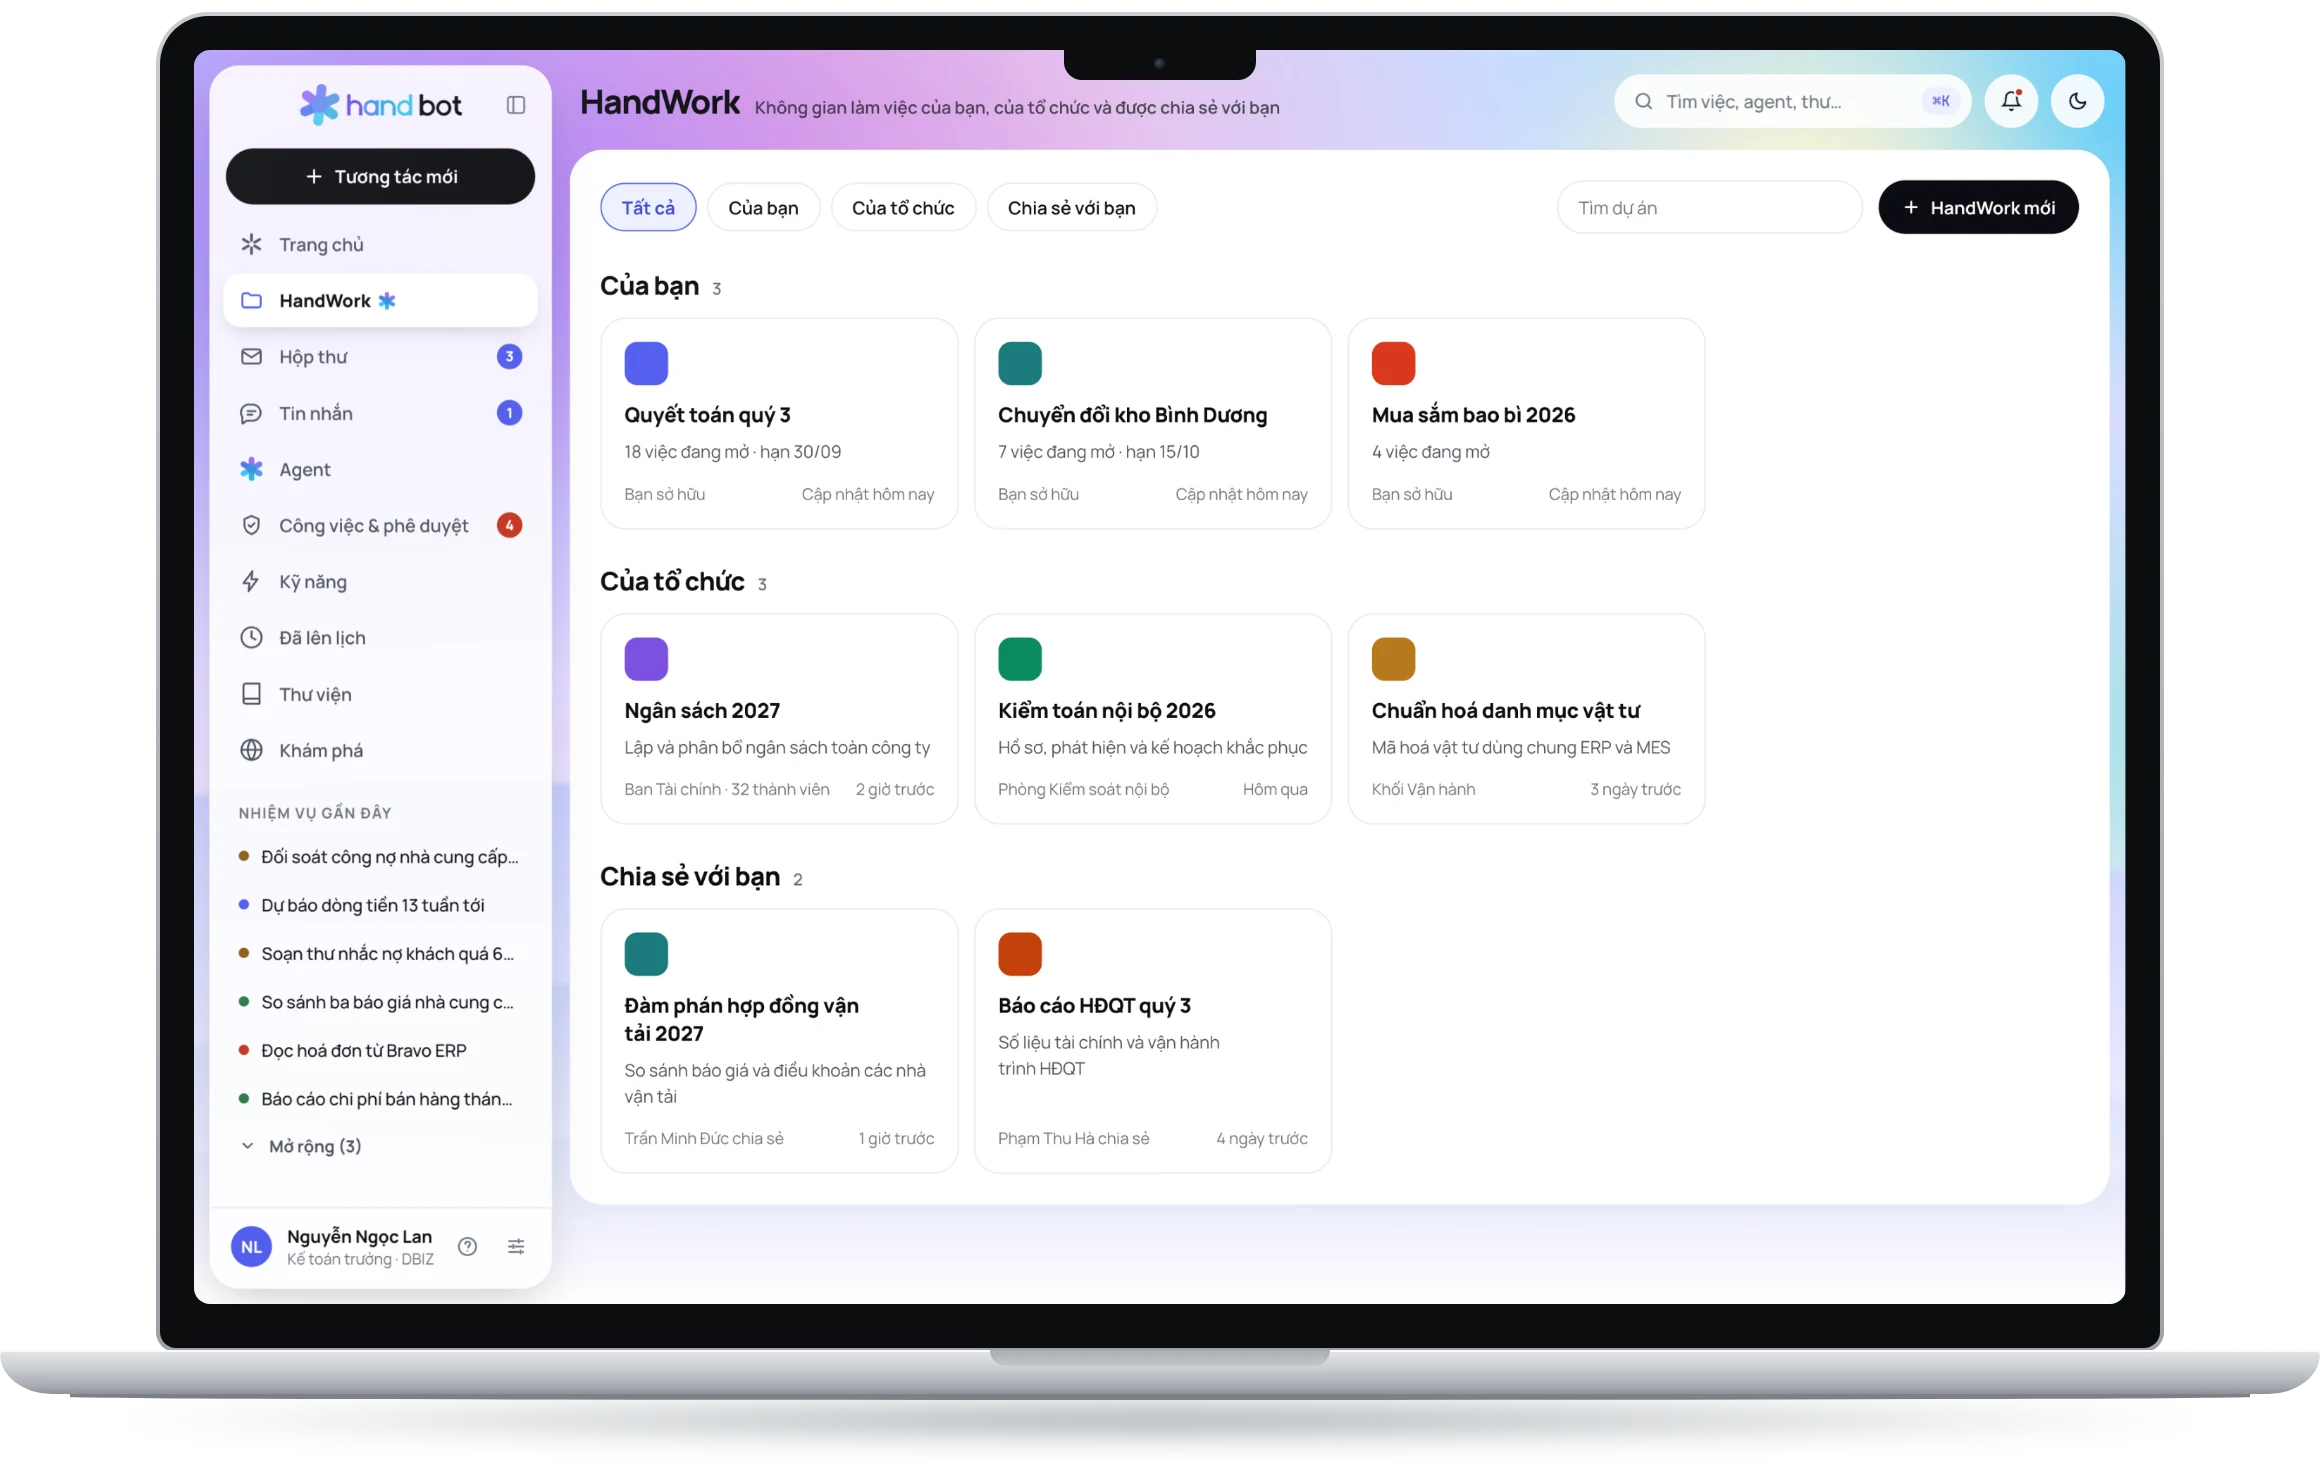This screenshot has width=2320, height=1476.
Task: Open recent task Dự báo dòng tiền 13 tuần tới
Action: click(x=372, y=905)
